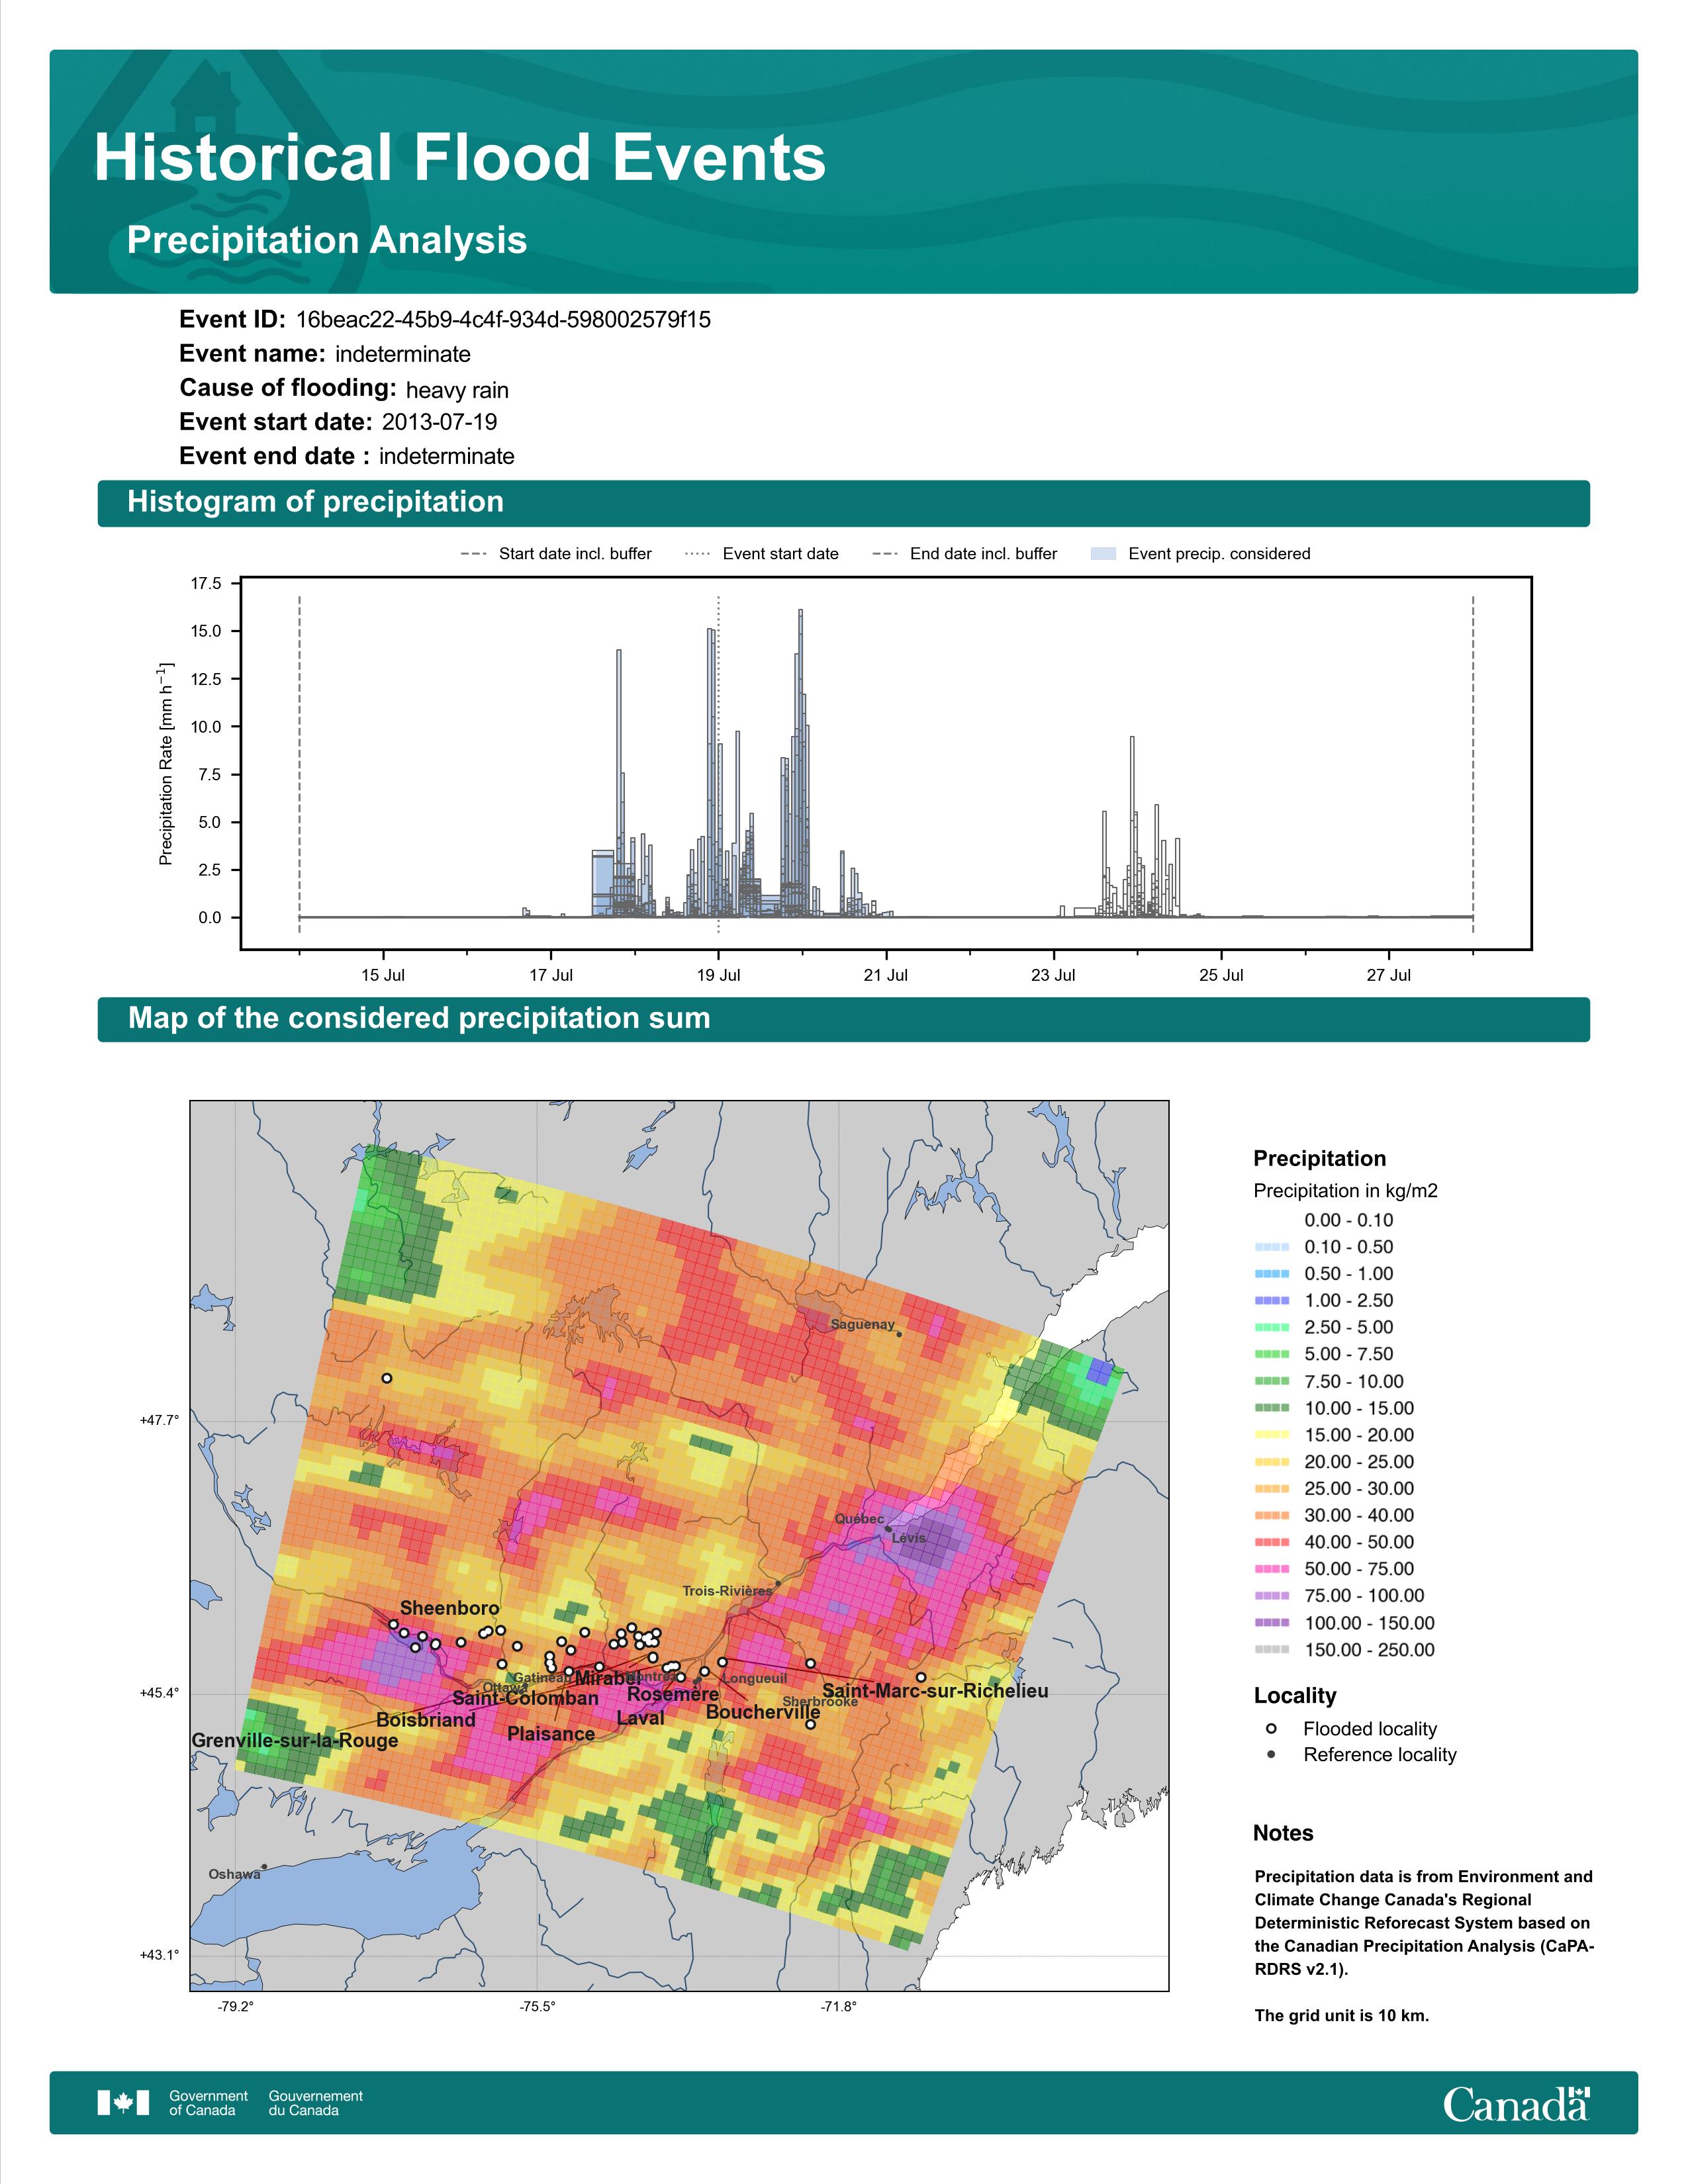
Task: Click the Historical Flood Events title
Action: (x=460, y=158)
